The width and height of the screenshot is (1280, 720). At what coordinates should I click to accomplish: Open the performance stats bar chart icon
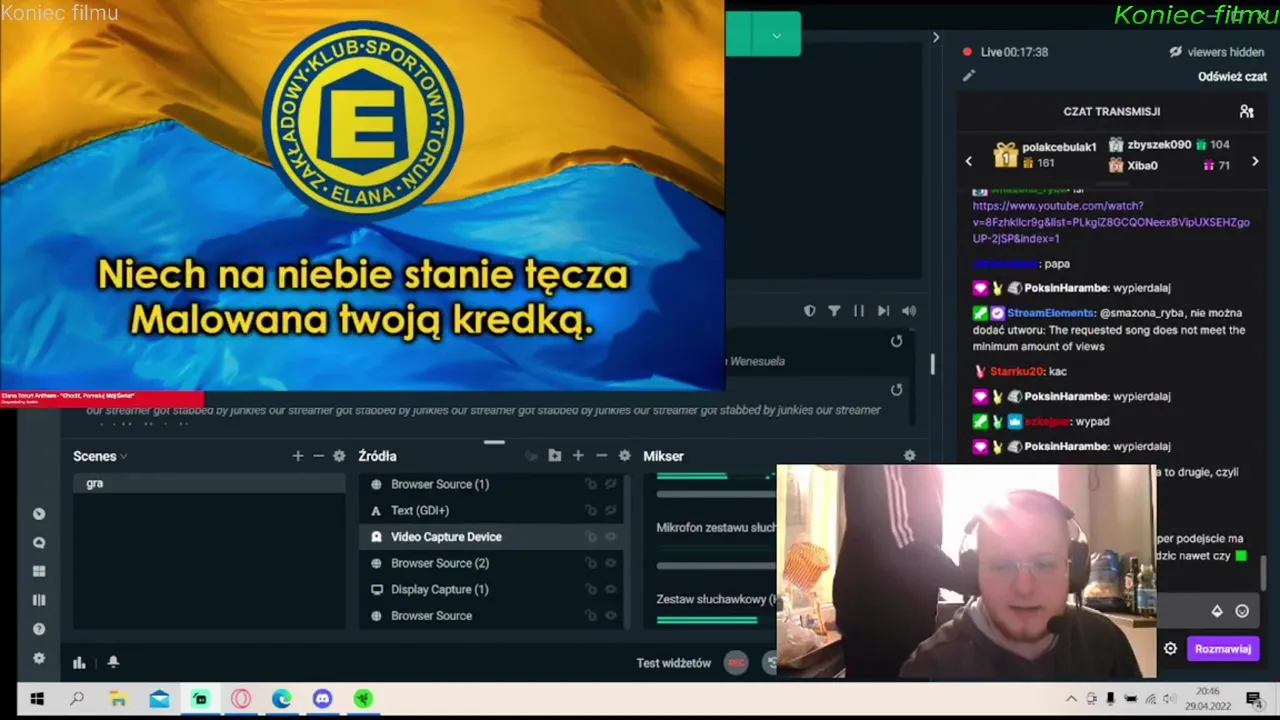tap(79, 662)
